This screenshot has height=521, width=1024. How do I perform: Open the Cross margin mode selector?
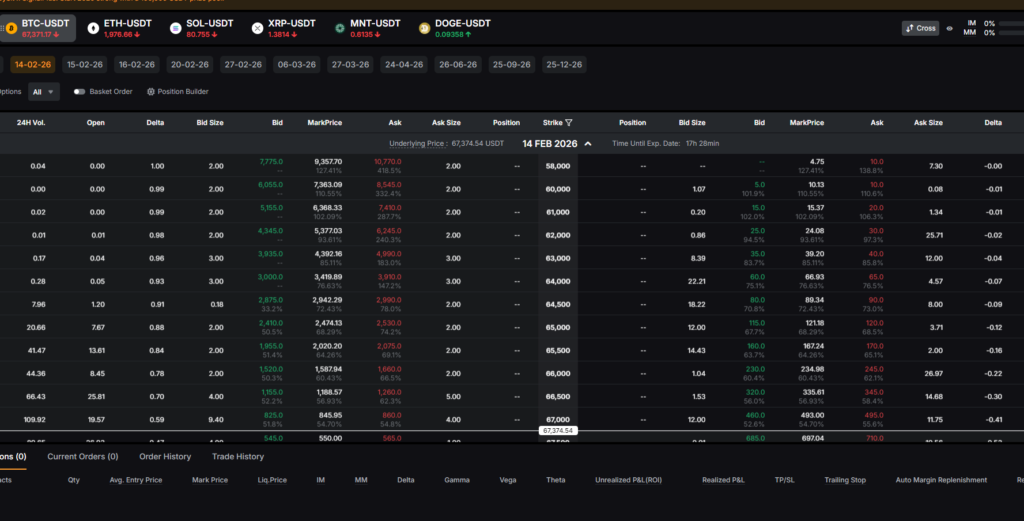(920, 28)
